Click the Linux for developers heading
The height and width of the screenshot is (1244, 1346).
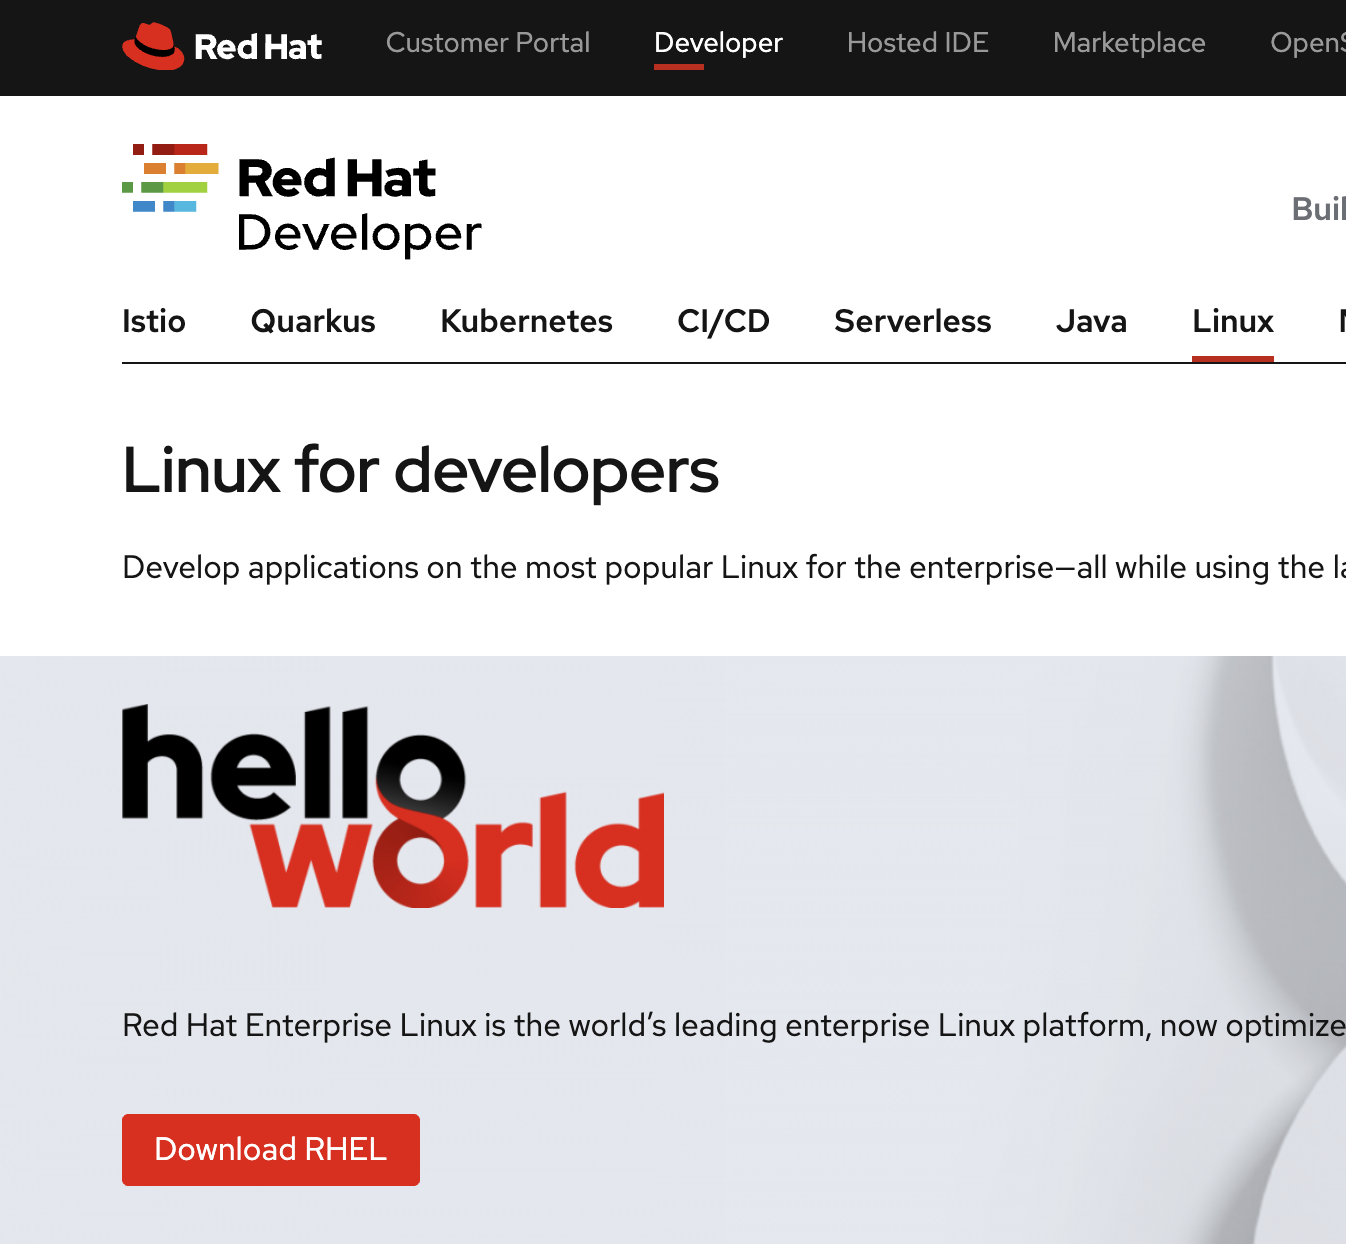[420, 470]
